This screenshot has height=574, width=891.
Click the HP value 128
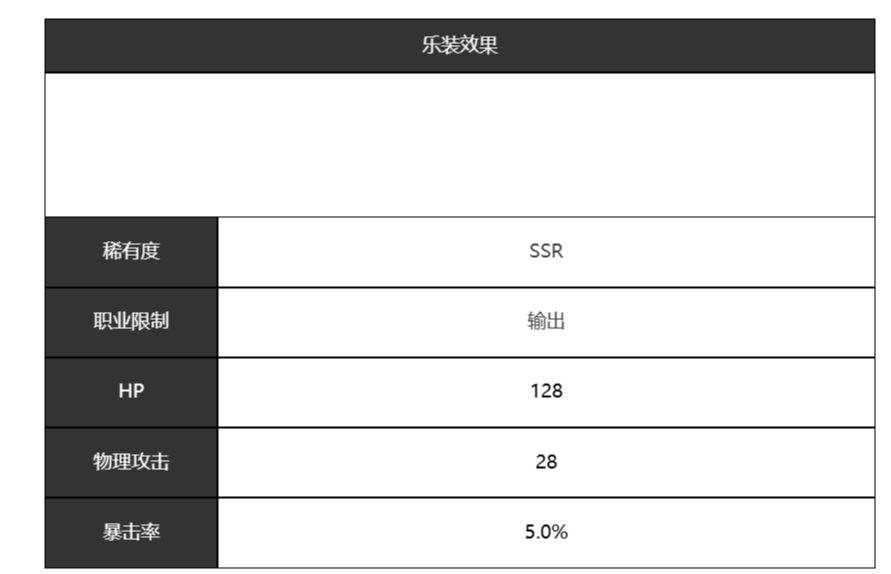click(x=546, y=391)
